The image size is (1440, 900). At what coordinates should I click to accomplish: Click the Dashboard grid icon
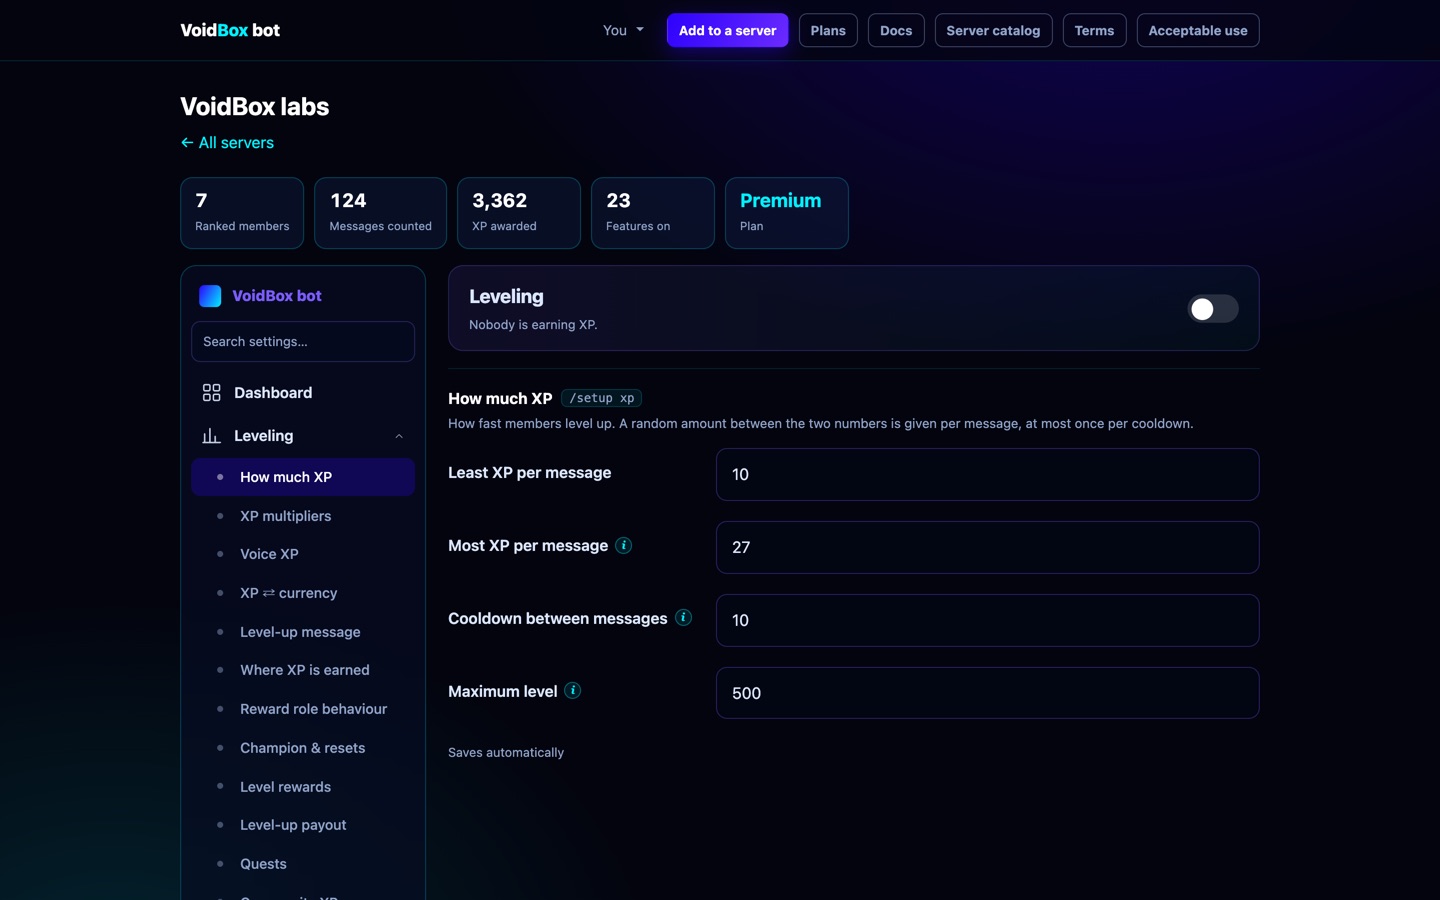pyautogui.click(x=211, y=393)
